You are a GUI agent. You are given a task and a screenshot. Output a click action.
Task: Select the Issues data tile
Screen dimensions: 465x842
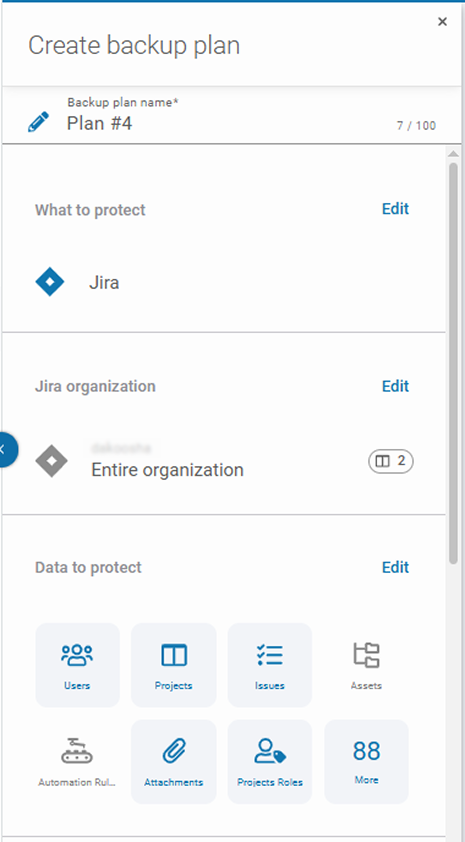pyautogui.click(x=270, y=665)
